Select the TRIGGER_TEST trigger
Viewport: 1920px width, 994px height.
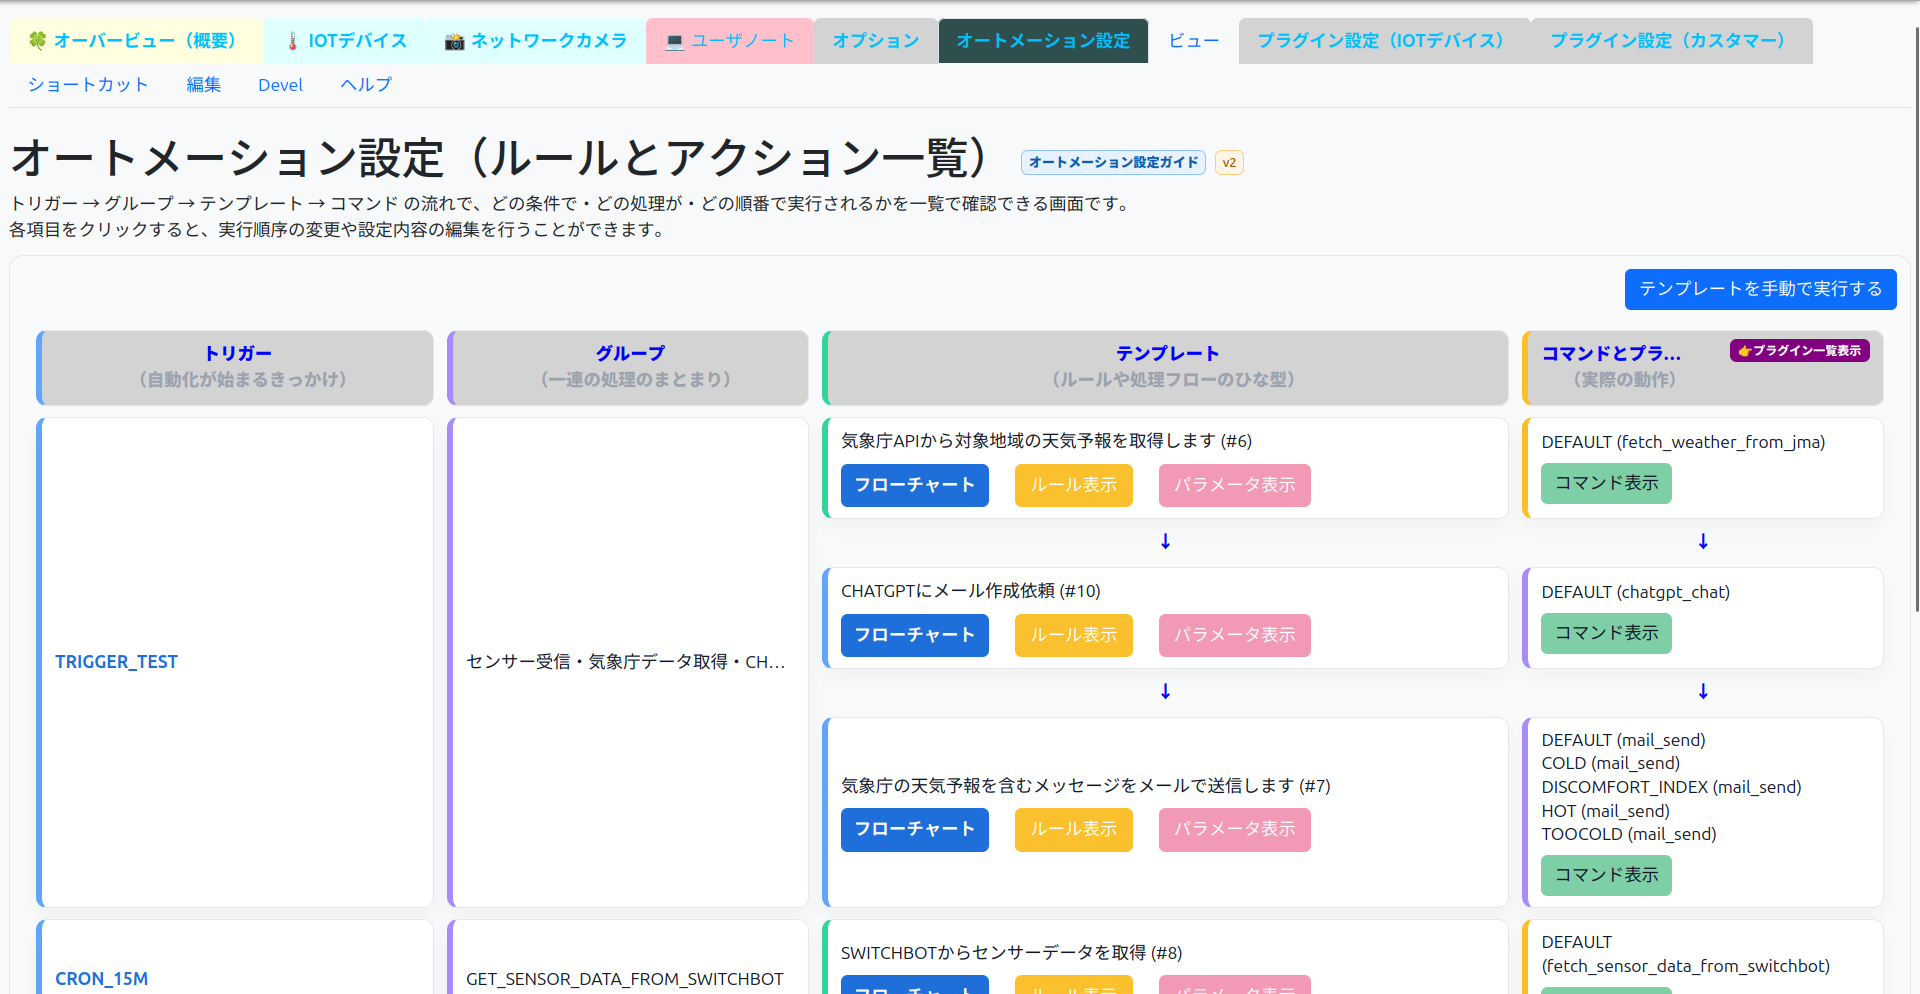[x=116, y=661]
